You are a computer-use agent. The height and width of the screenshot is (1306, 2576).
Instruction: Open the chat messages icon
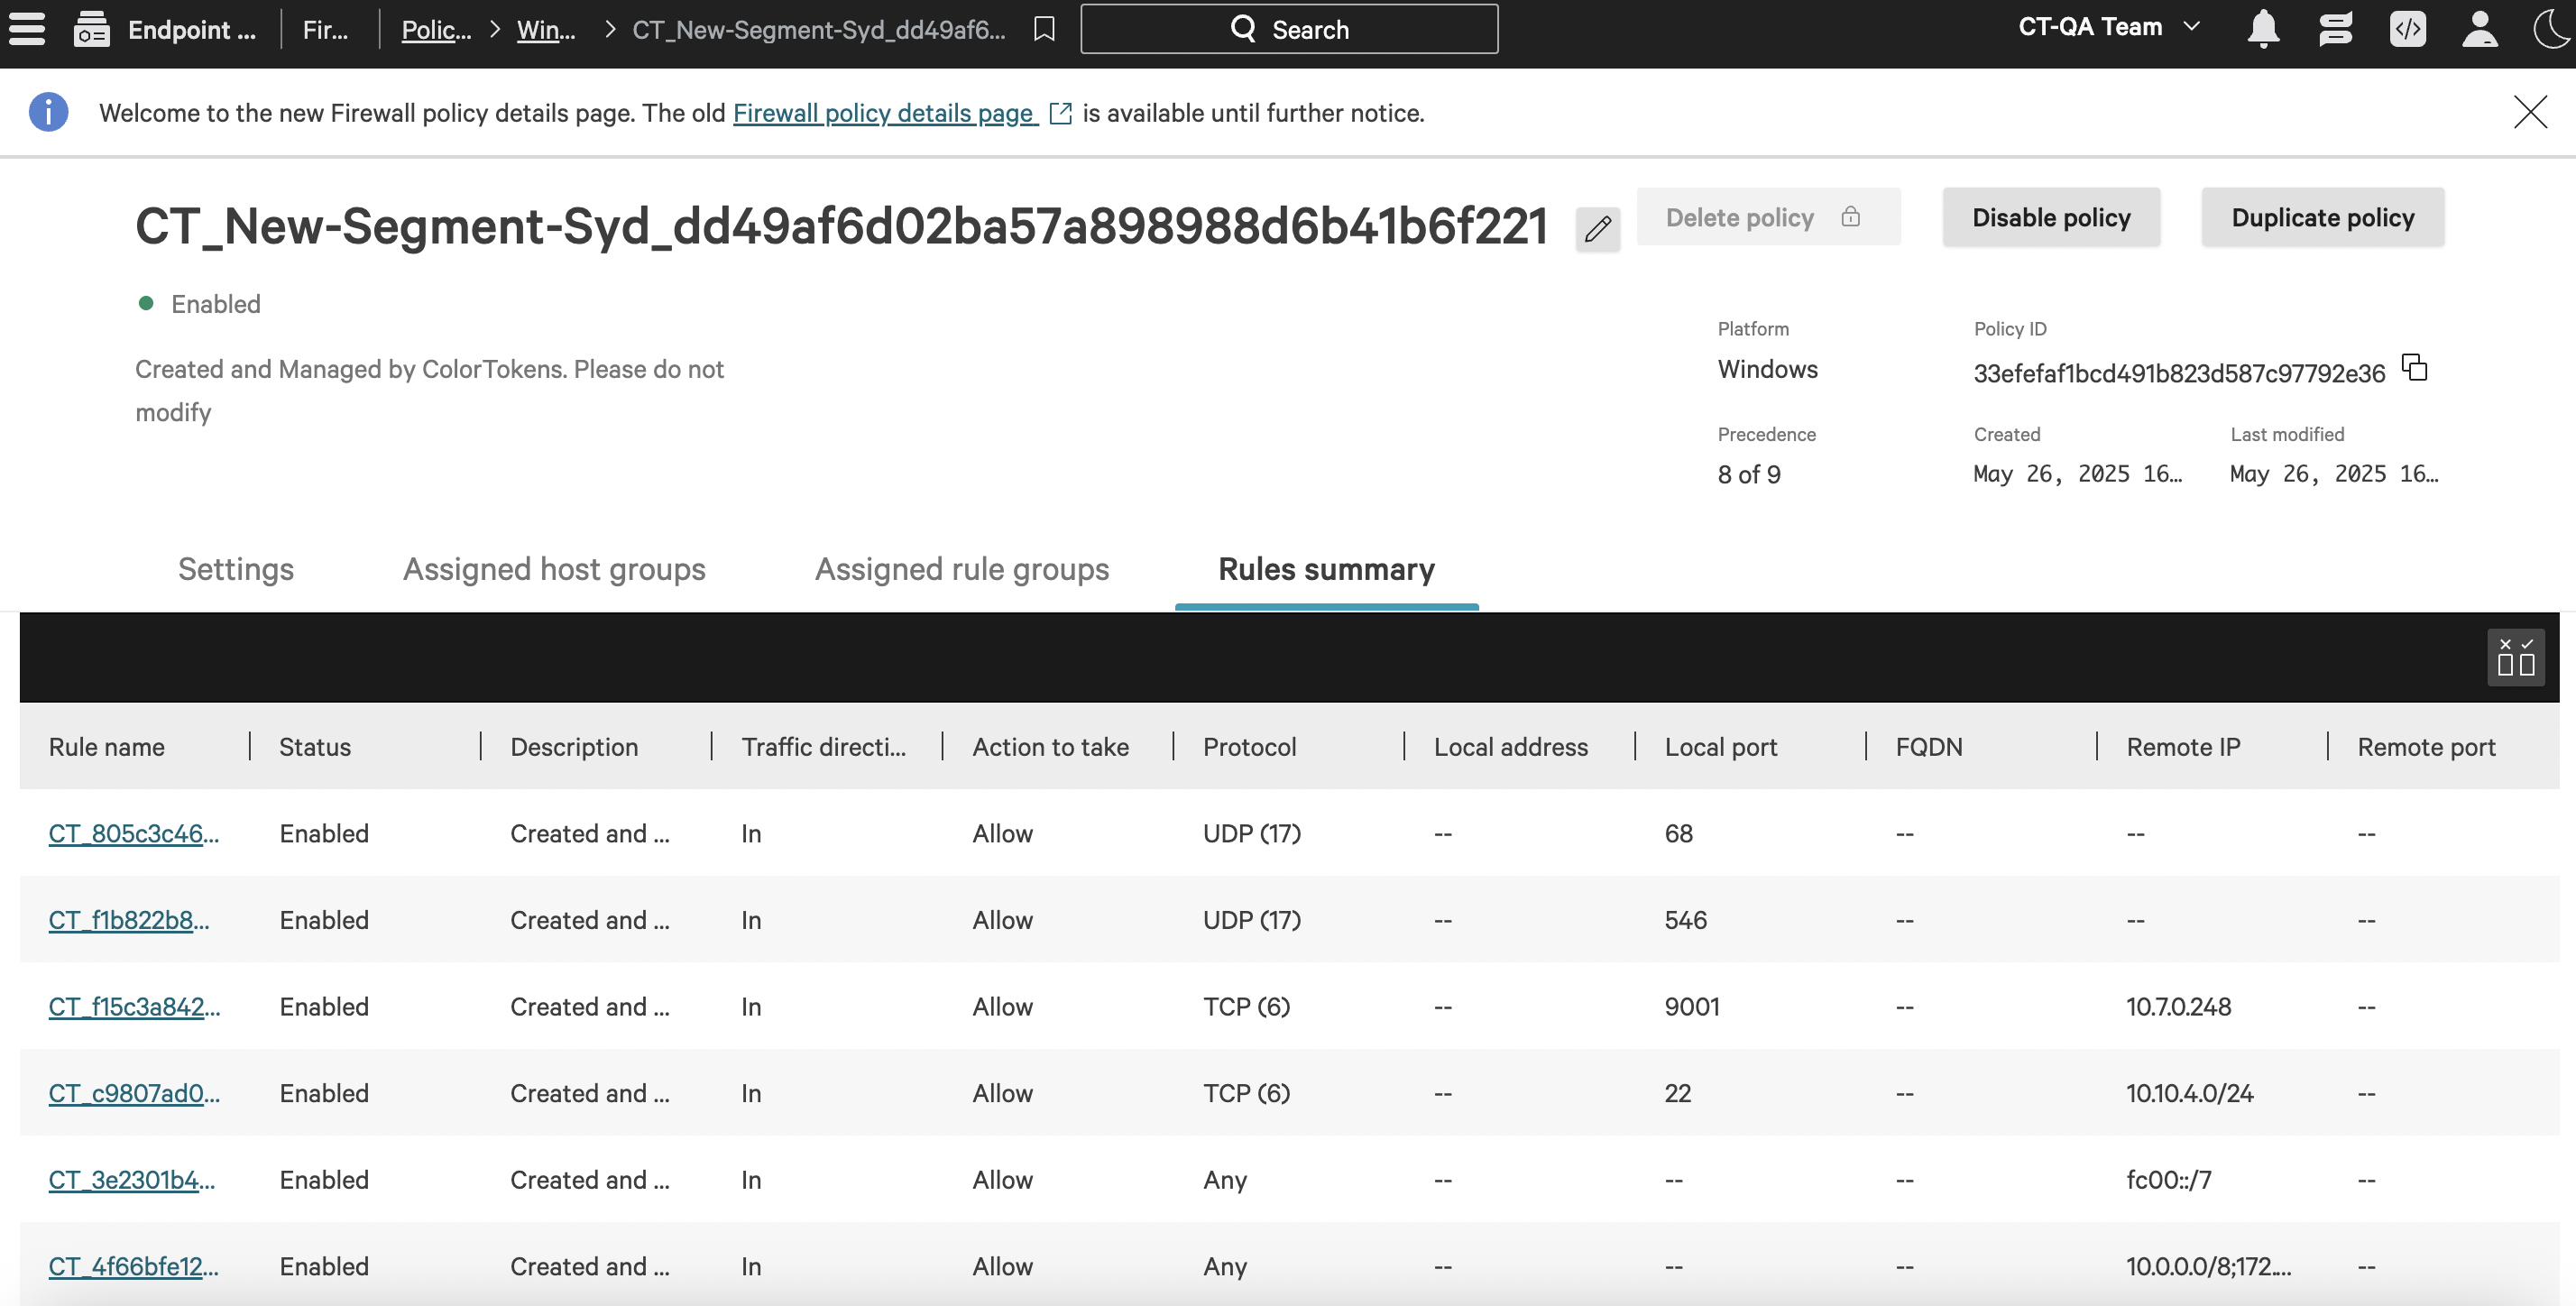tap(2335, 29)
